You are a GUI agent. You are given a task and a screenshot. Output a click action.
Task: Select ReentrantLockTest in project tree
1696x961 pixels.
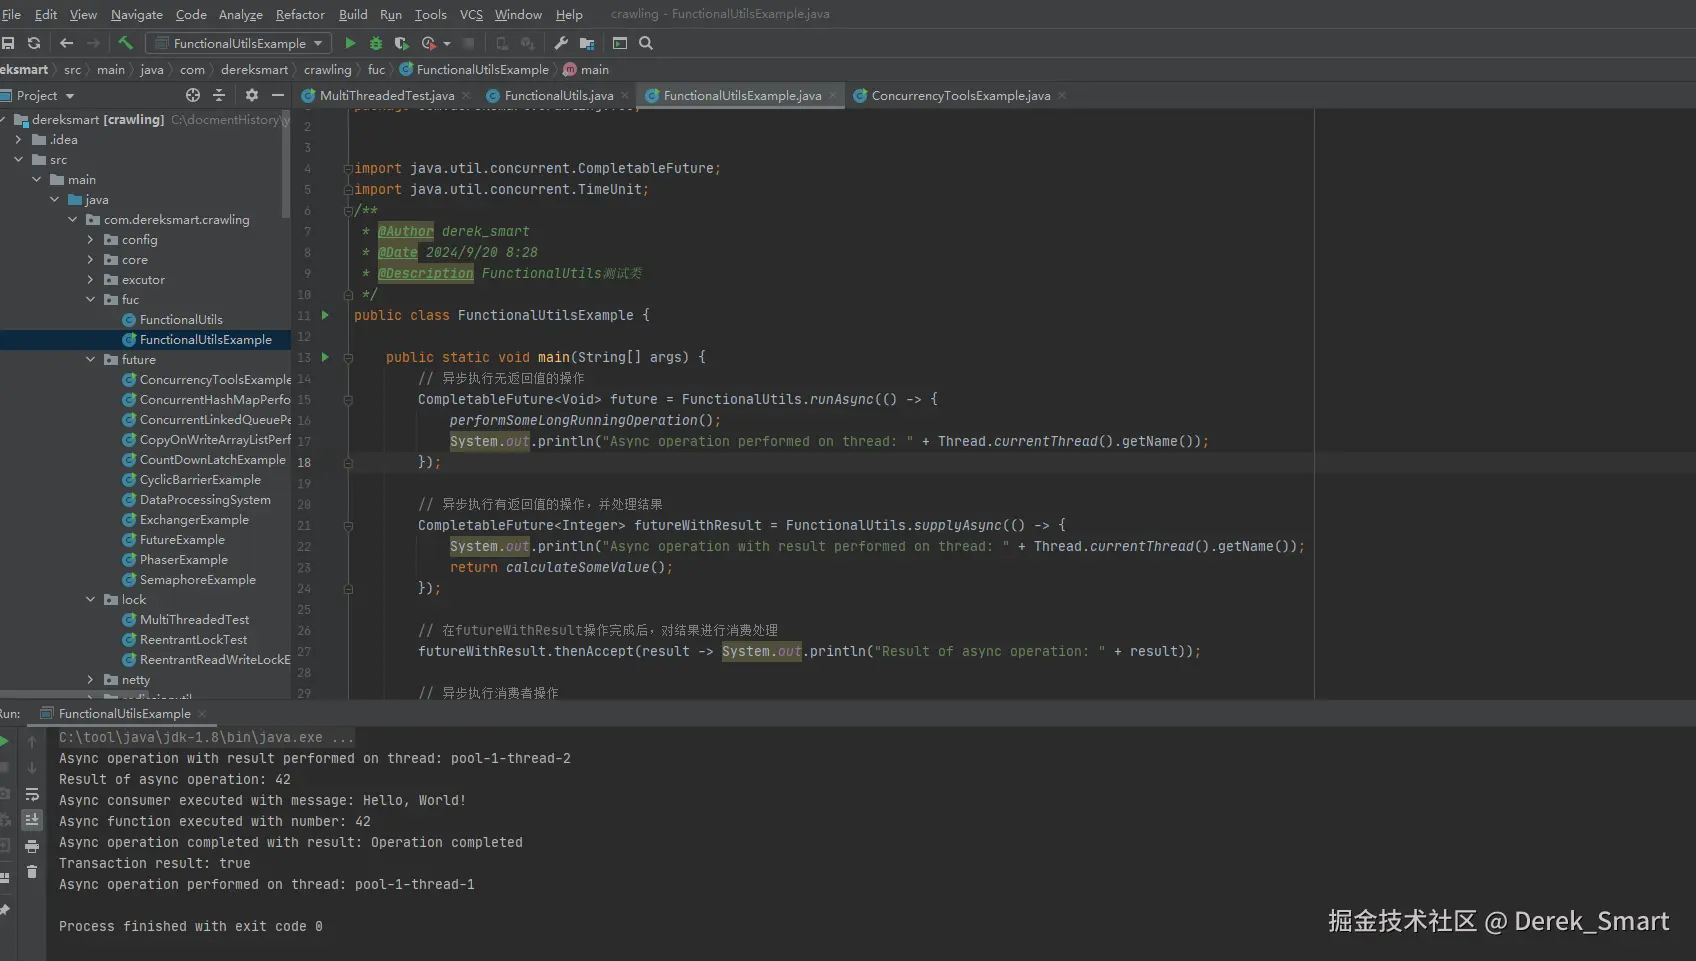pyautogui.click(x=193, y=640)
